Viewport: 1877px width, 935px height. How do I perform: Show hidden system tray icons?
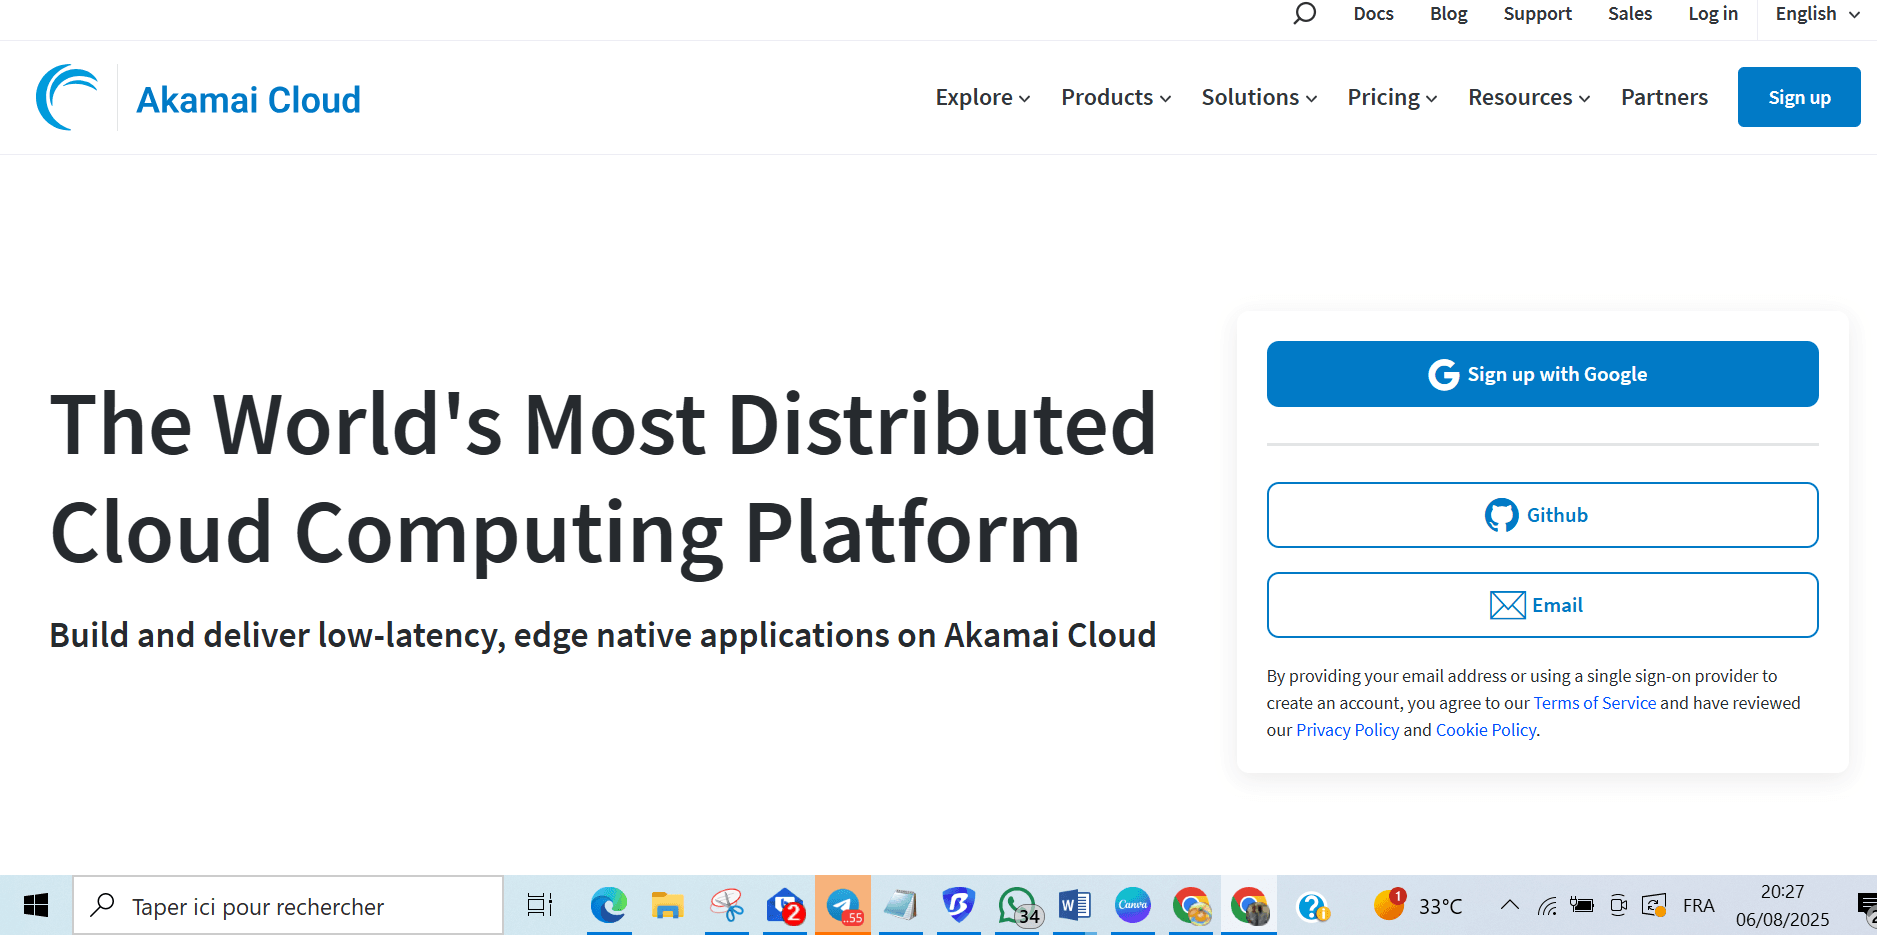click(1510, 905)
